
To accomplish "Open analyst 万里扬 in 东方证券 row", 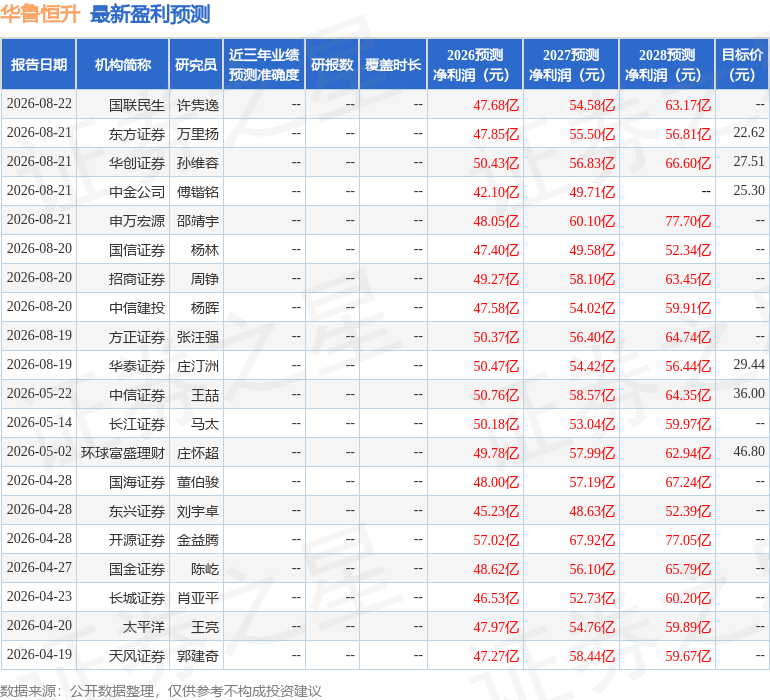I will tap(198, 134).
